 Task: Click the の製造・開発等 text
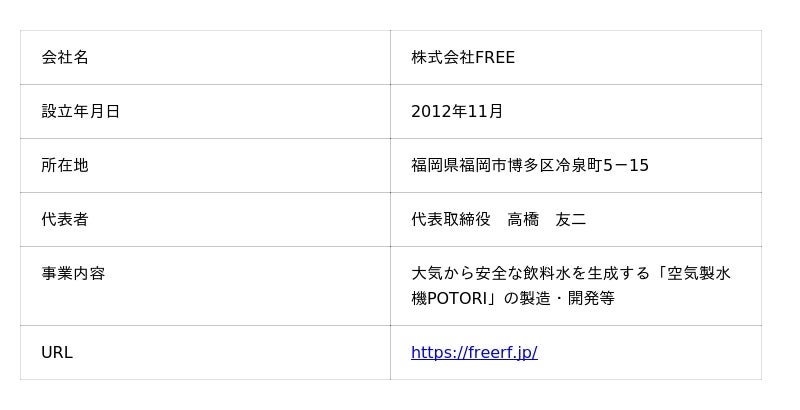[558, 299]
